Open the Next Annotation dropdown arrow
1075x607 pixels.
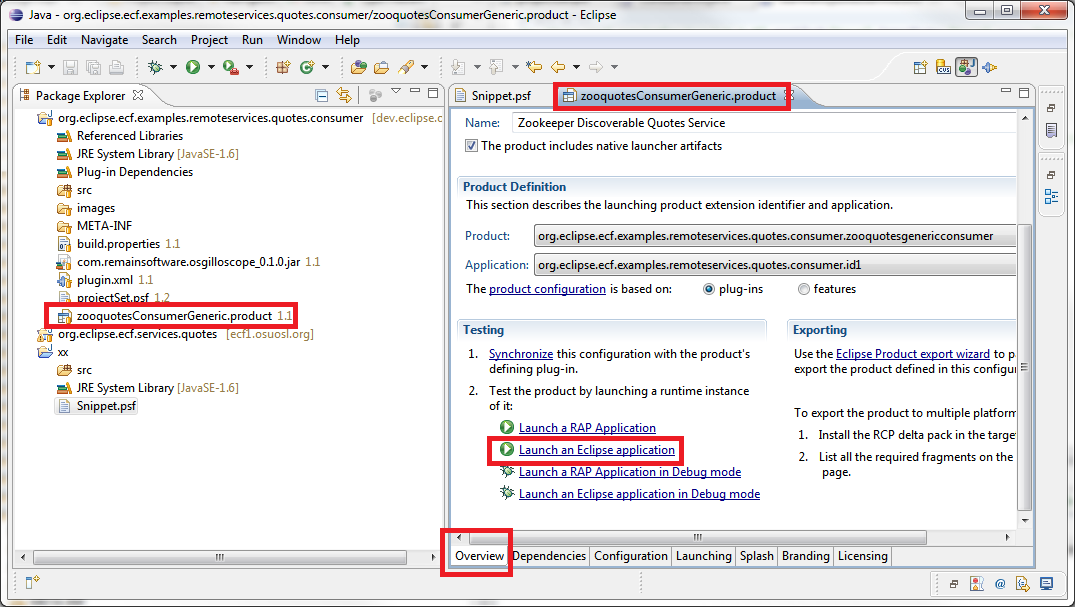pyautogui.click(x=477, y=67)
